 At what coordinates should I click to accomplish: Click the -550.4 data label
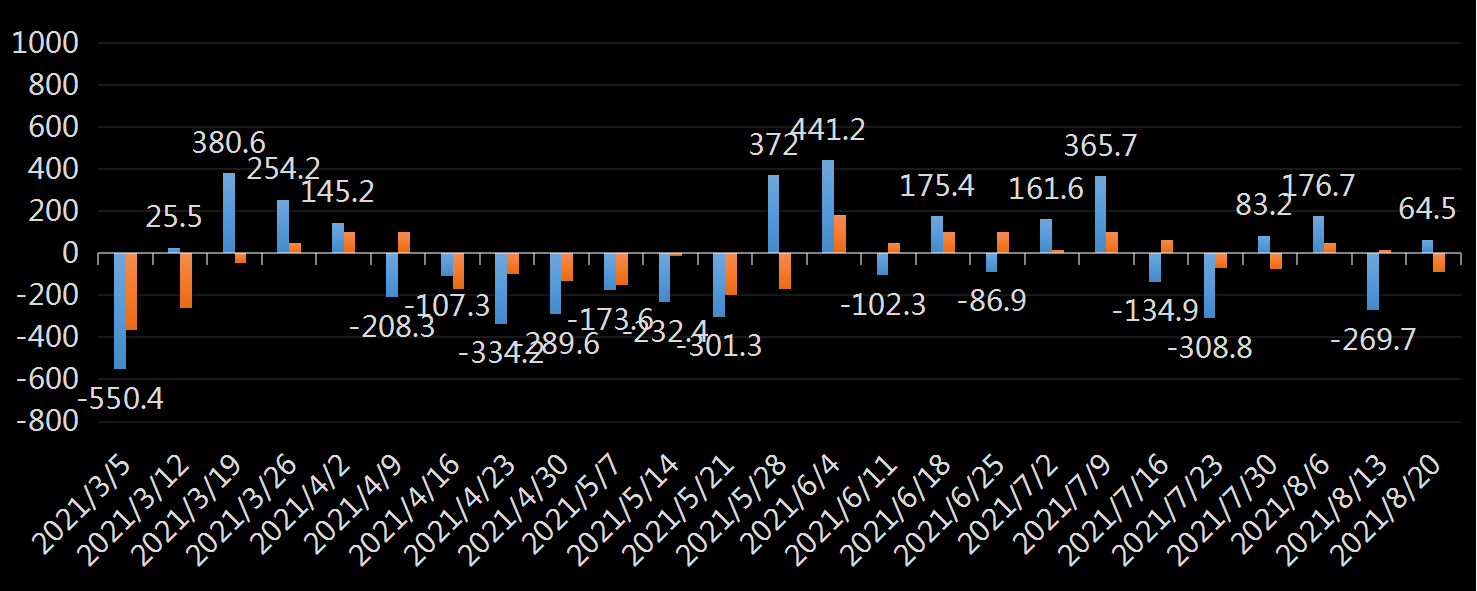(x=122, y=399)
